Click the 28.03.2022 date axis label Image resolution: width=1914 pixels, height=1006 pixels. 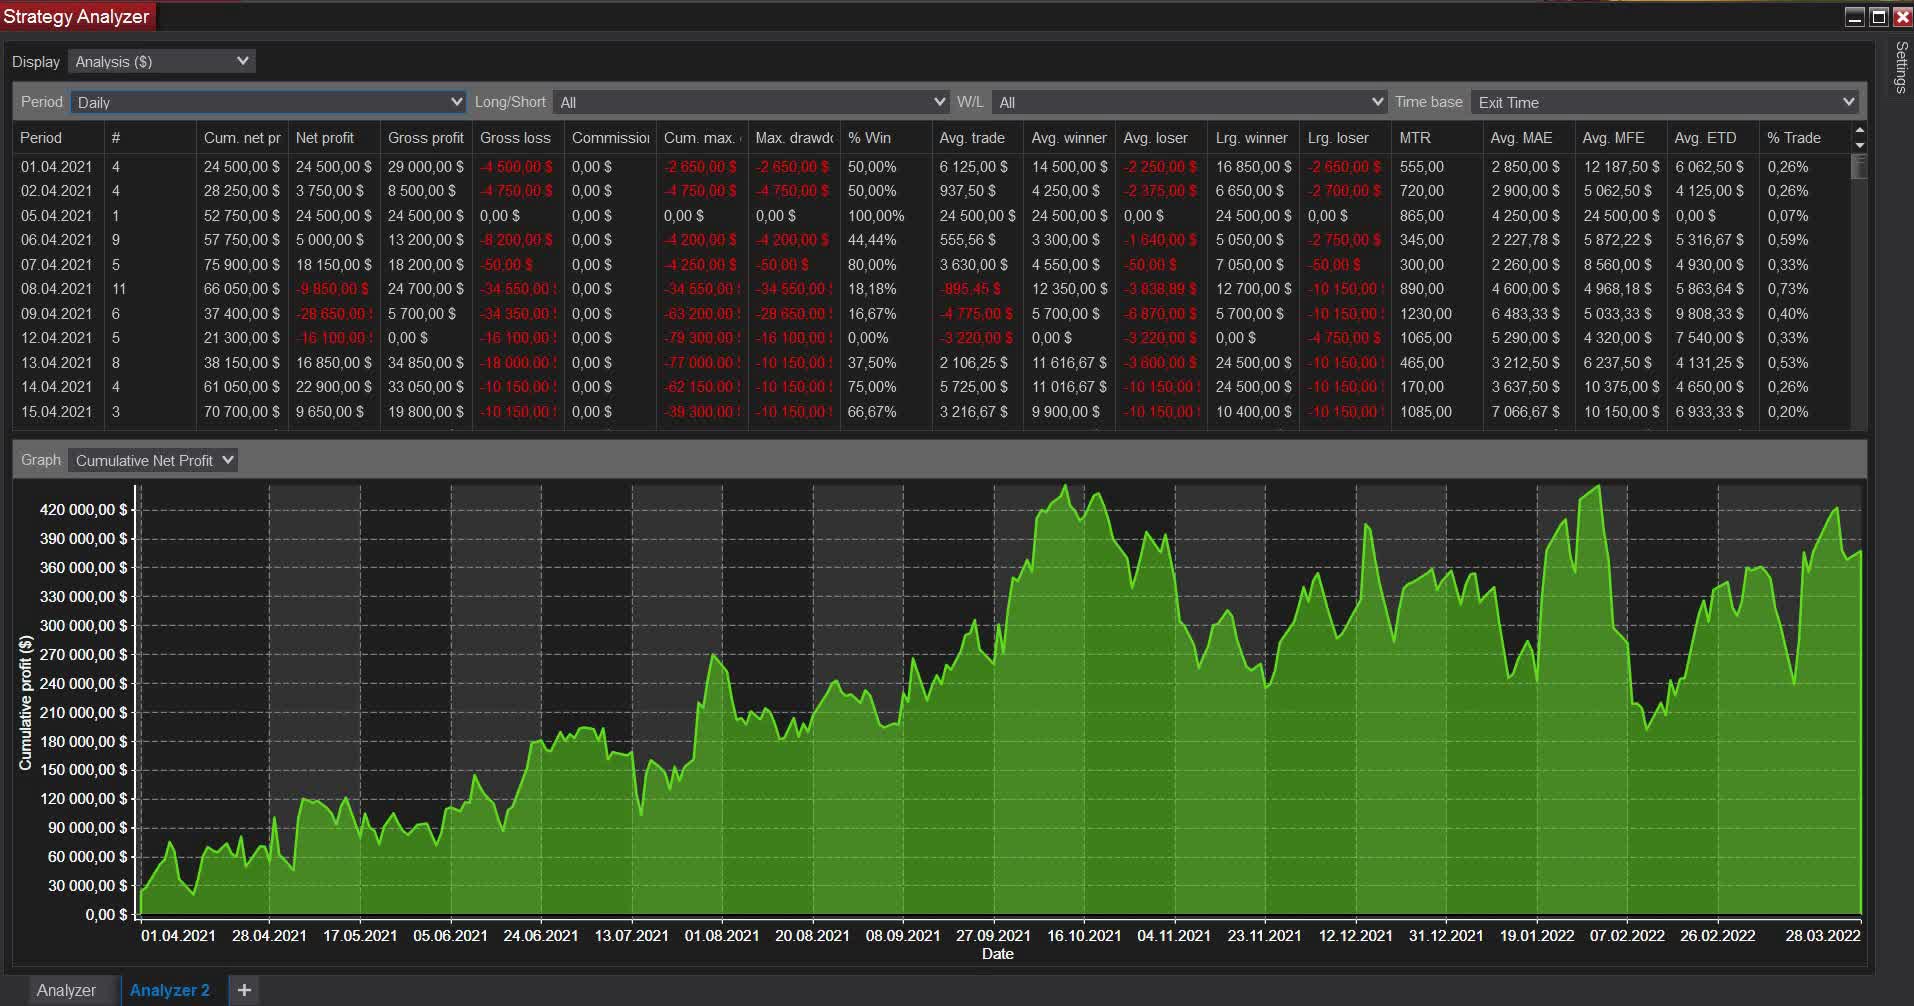coord(1823,936)
